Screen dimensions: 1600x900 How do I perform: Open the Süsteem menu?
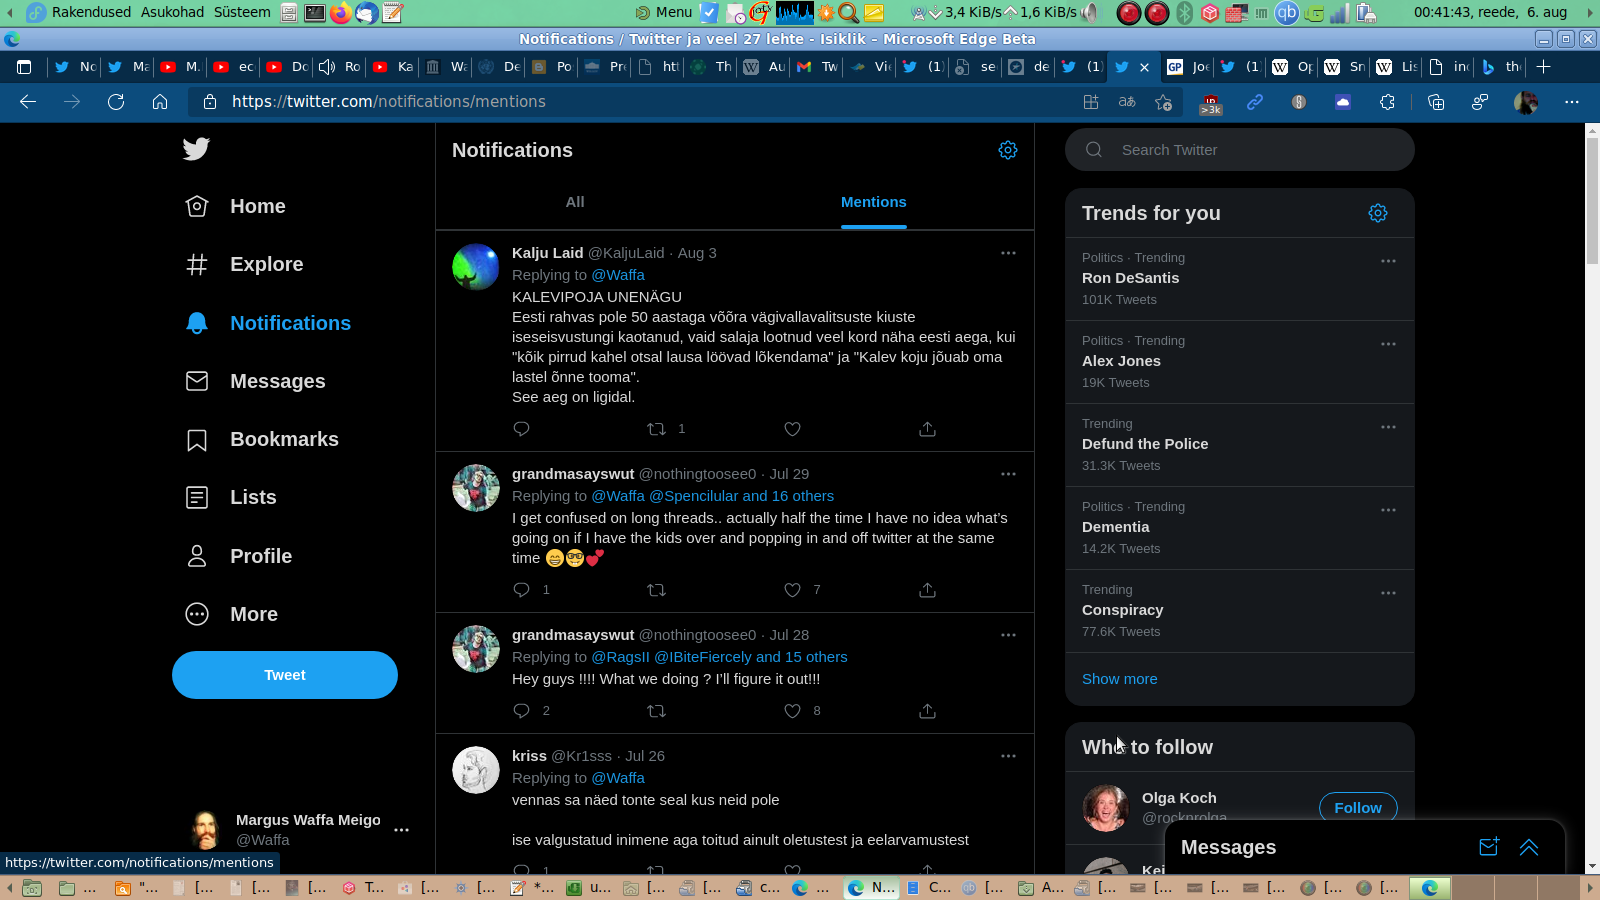[242, 12]
